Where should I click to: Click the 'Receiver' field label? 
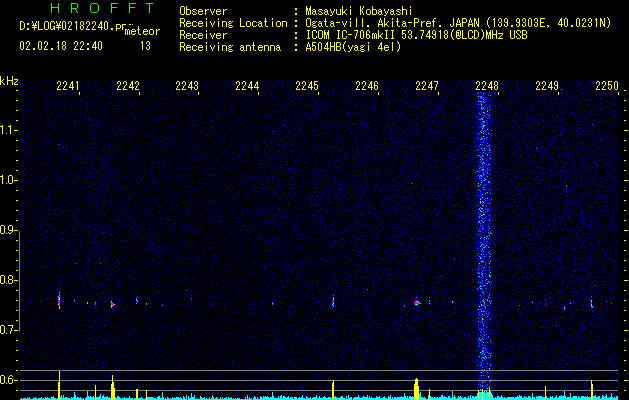203,35
